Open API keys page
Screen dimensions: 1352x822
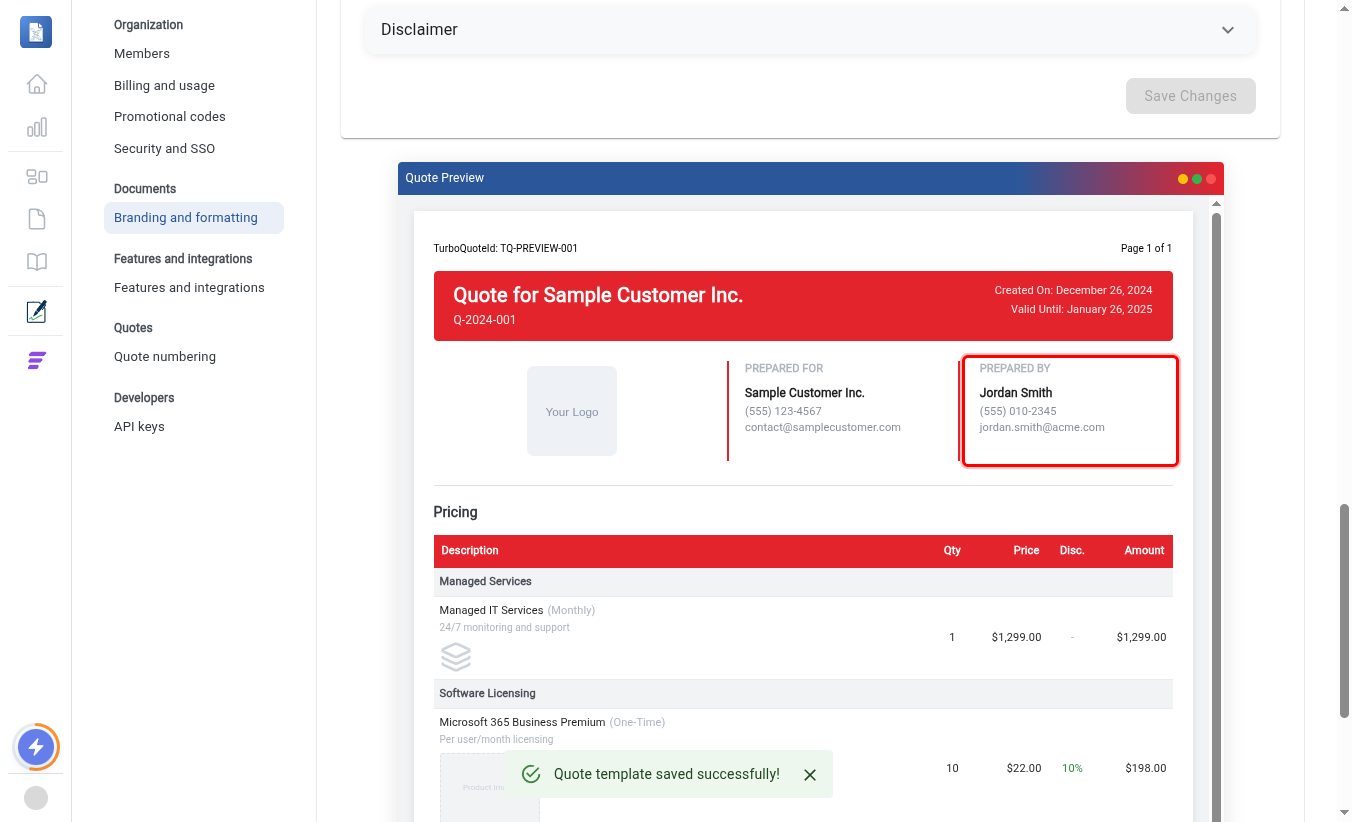tap(139, 427)
